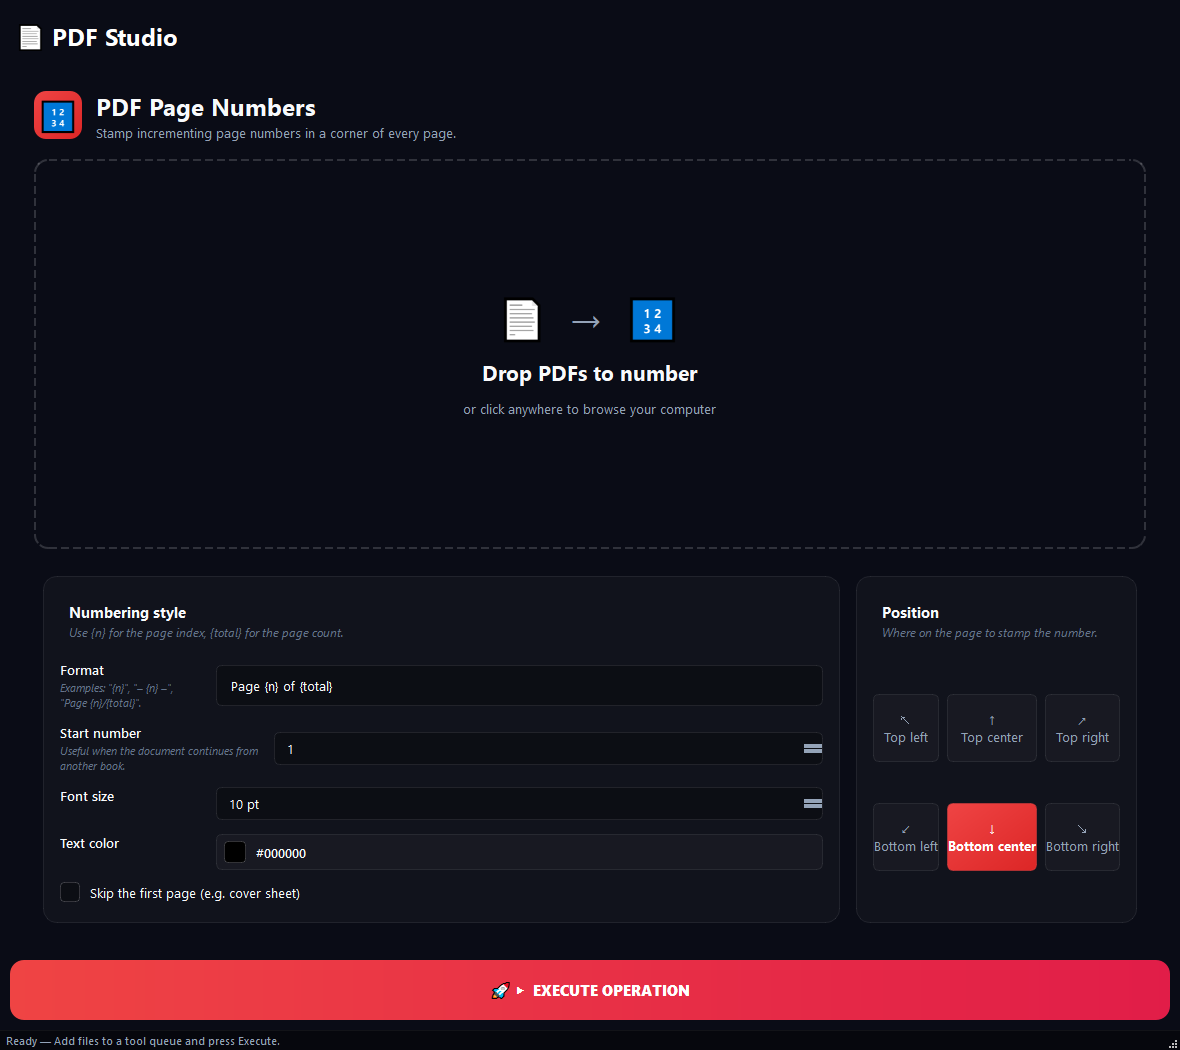This screenshot has width=1180, height=1050.
Task: Click the #000000 hex color value
Action: point(281,853)
